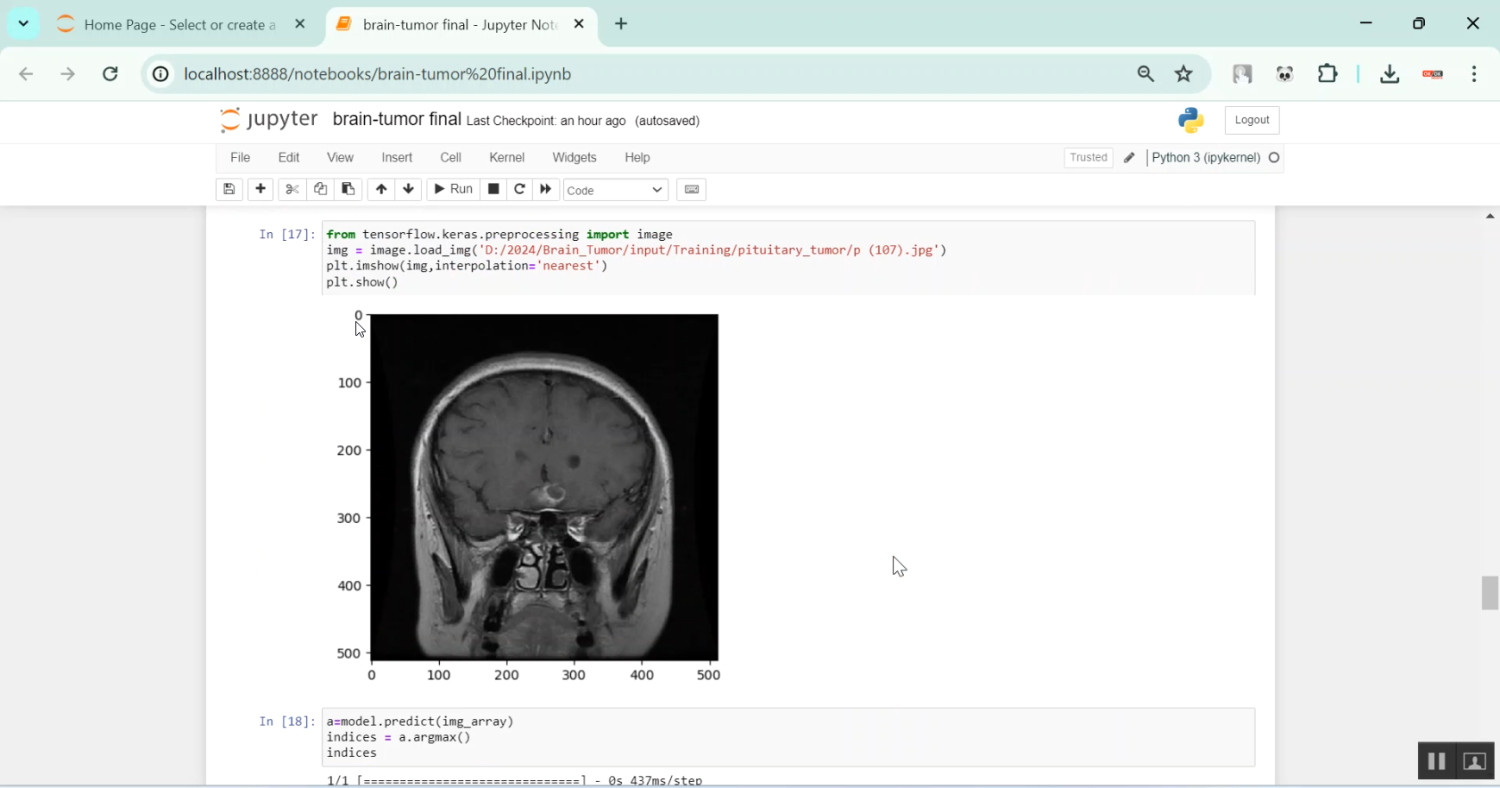Restart kernel and run all cells icon
Image resolution: width=1500 pixels, height=788 pixels.
click(x=546, y=189)
